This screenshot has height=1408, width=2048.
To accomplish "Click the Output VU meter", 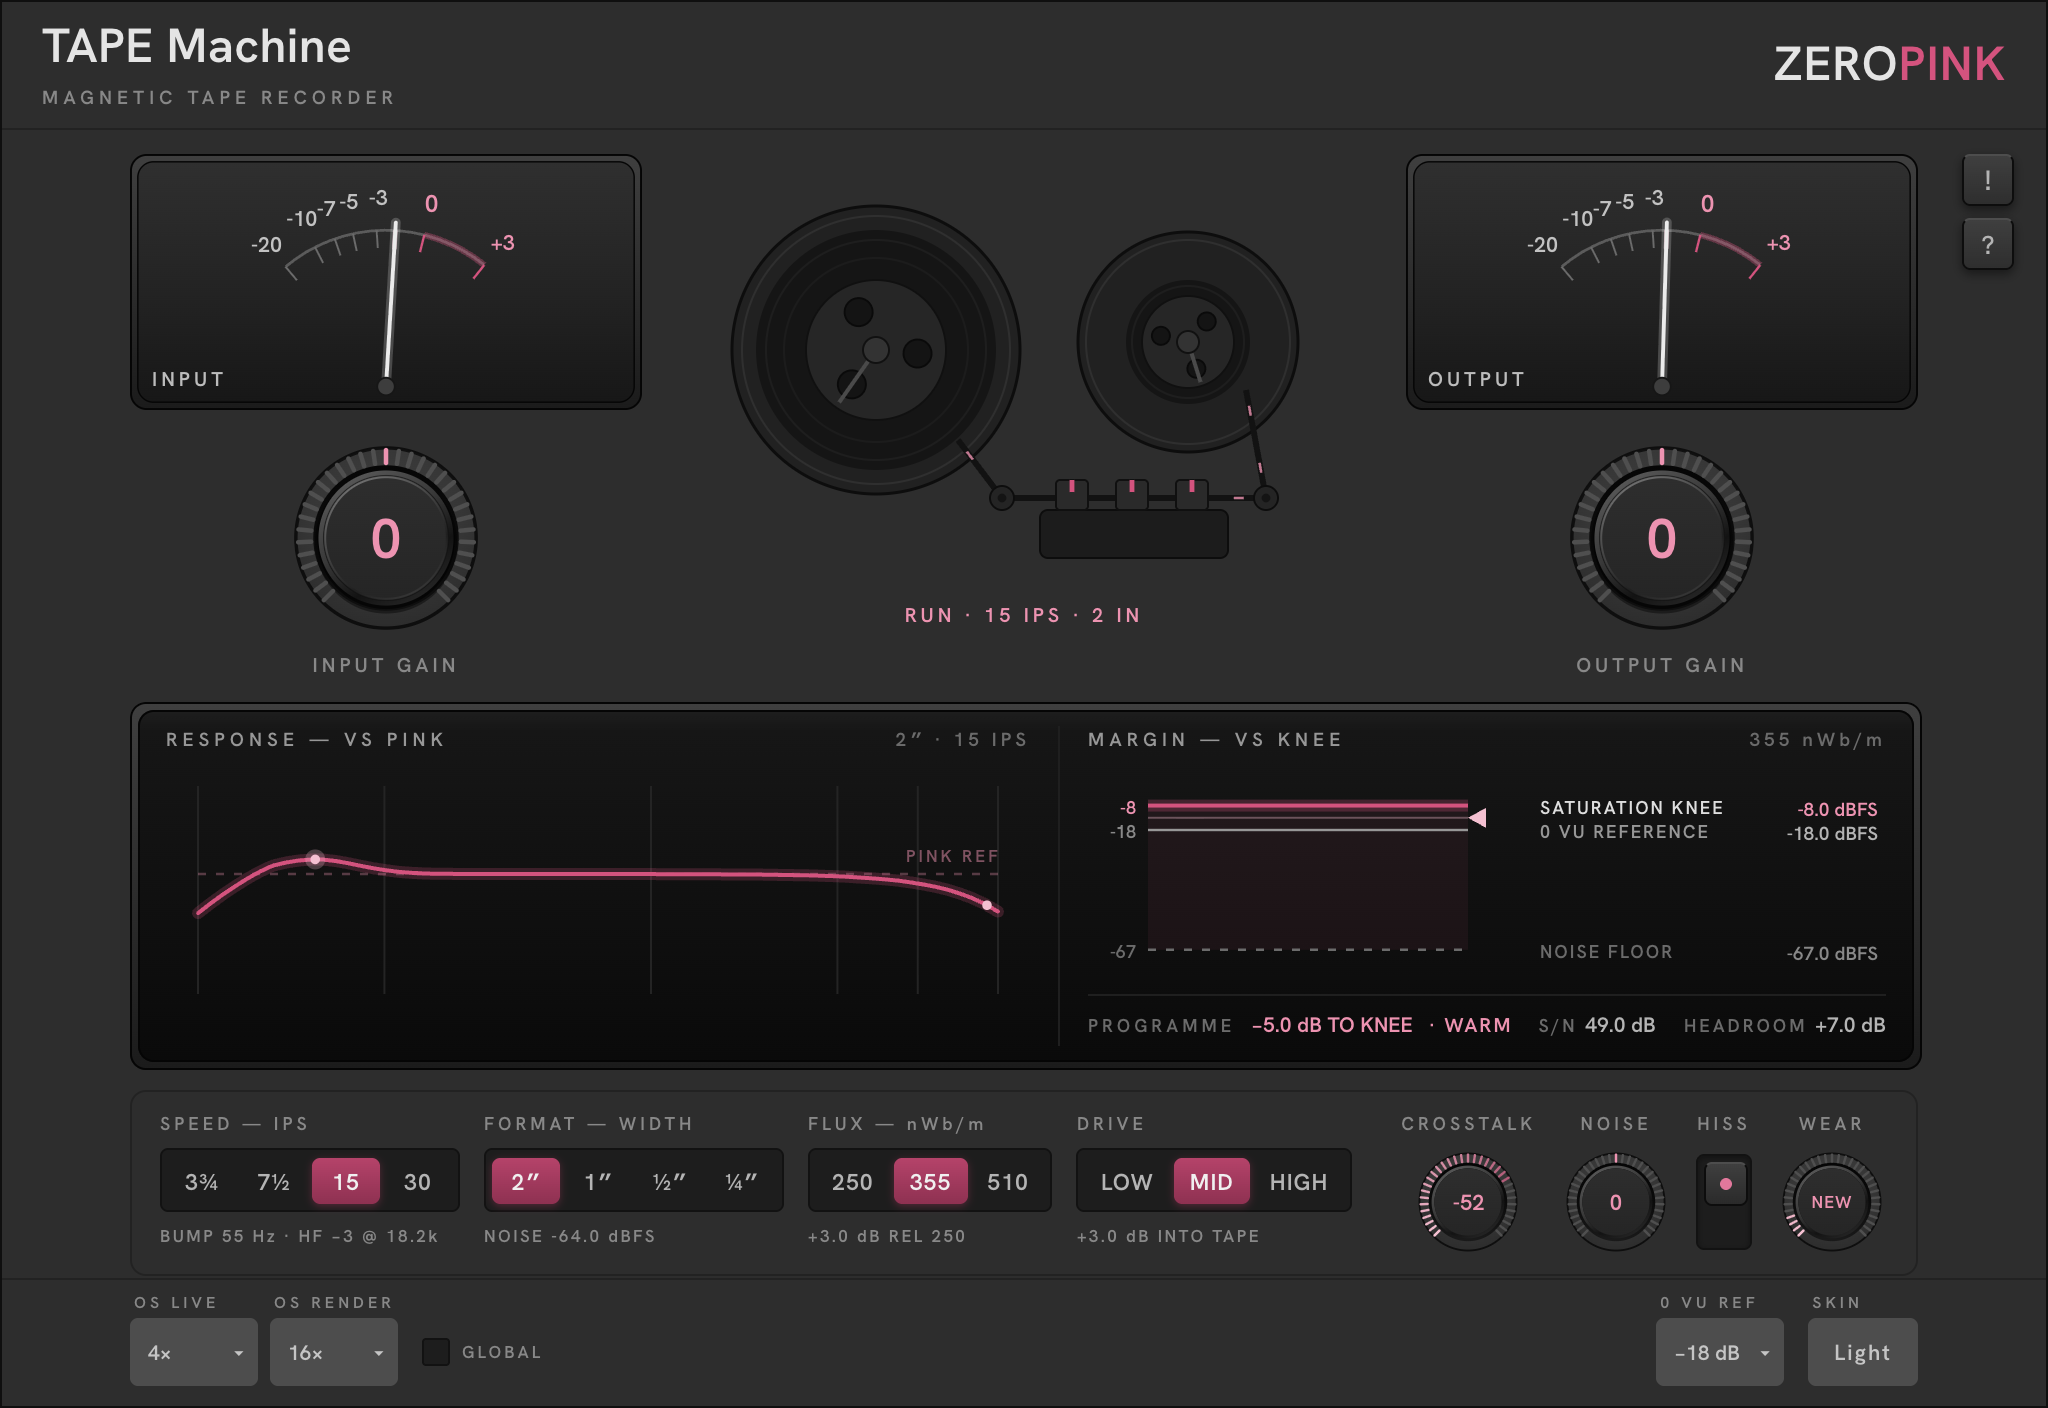I will (x=1662, y=282).
